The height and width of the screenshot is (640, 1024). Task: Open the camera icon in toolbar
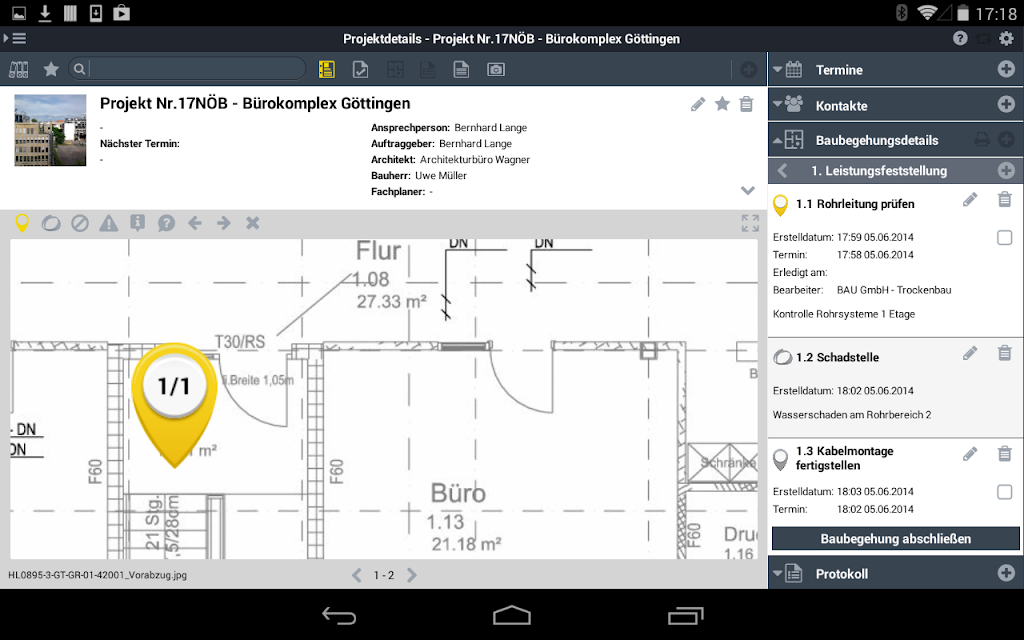496,69
